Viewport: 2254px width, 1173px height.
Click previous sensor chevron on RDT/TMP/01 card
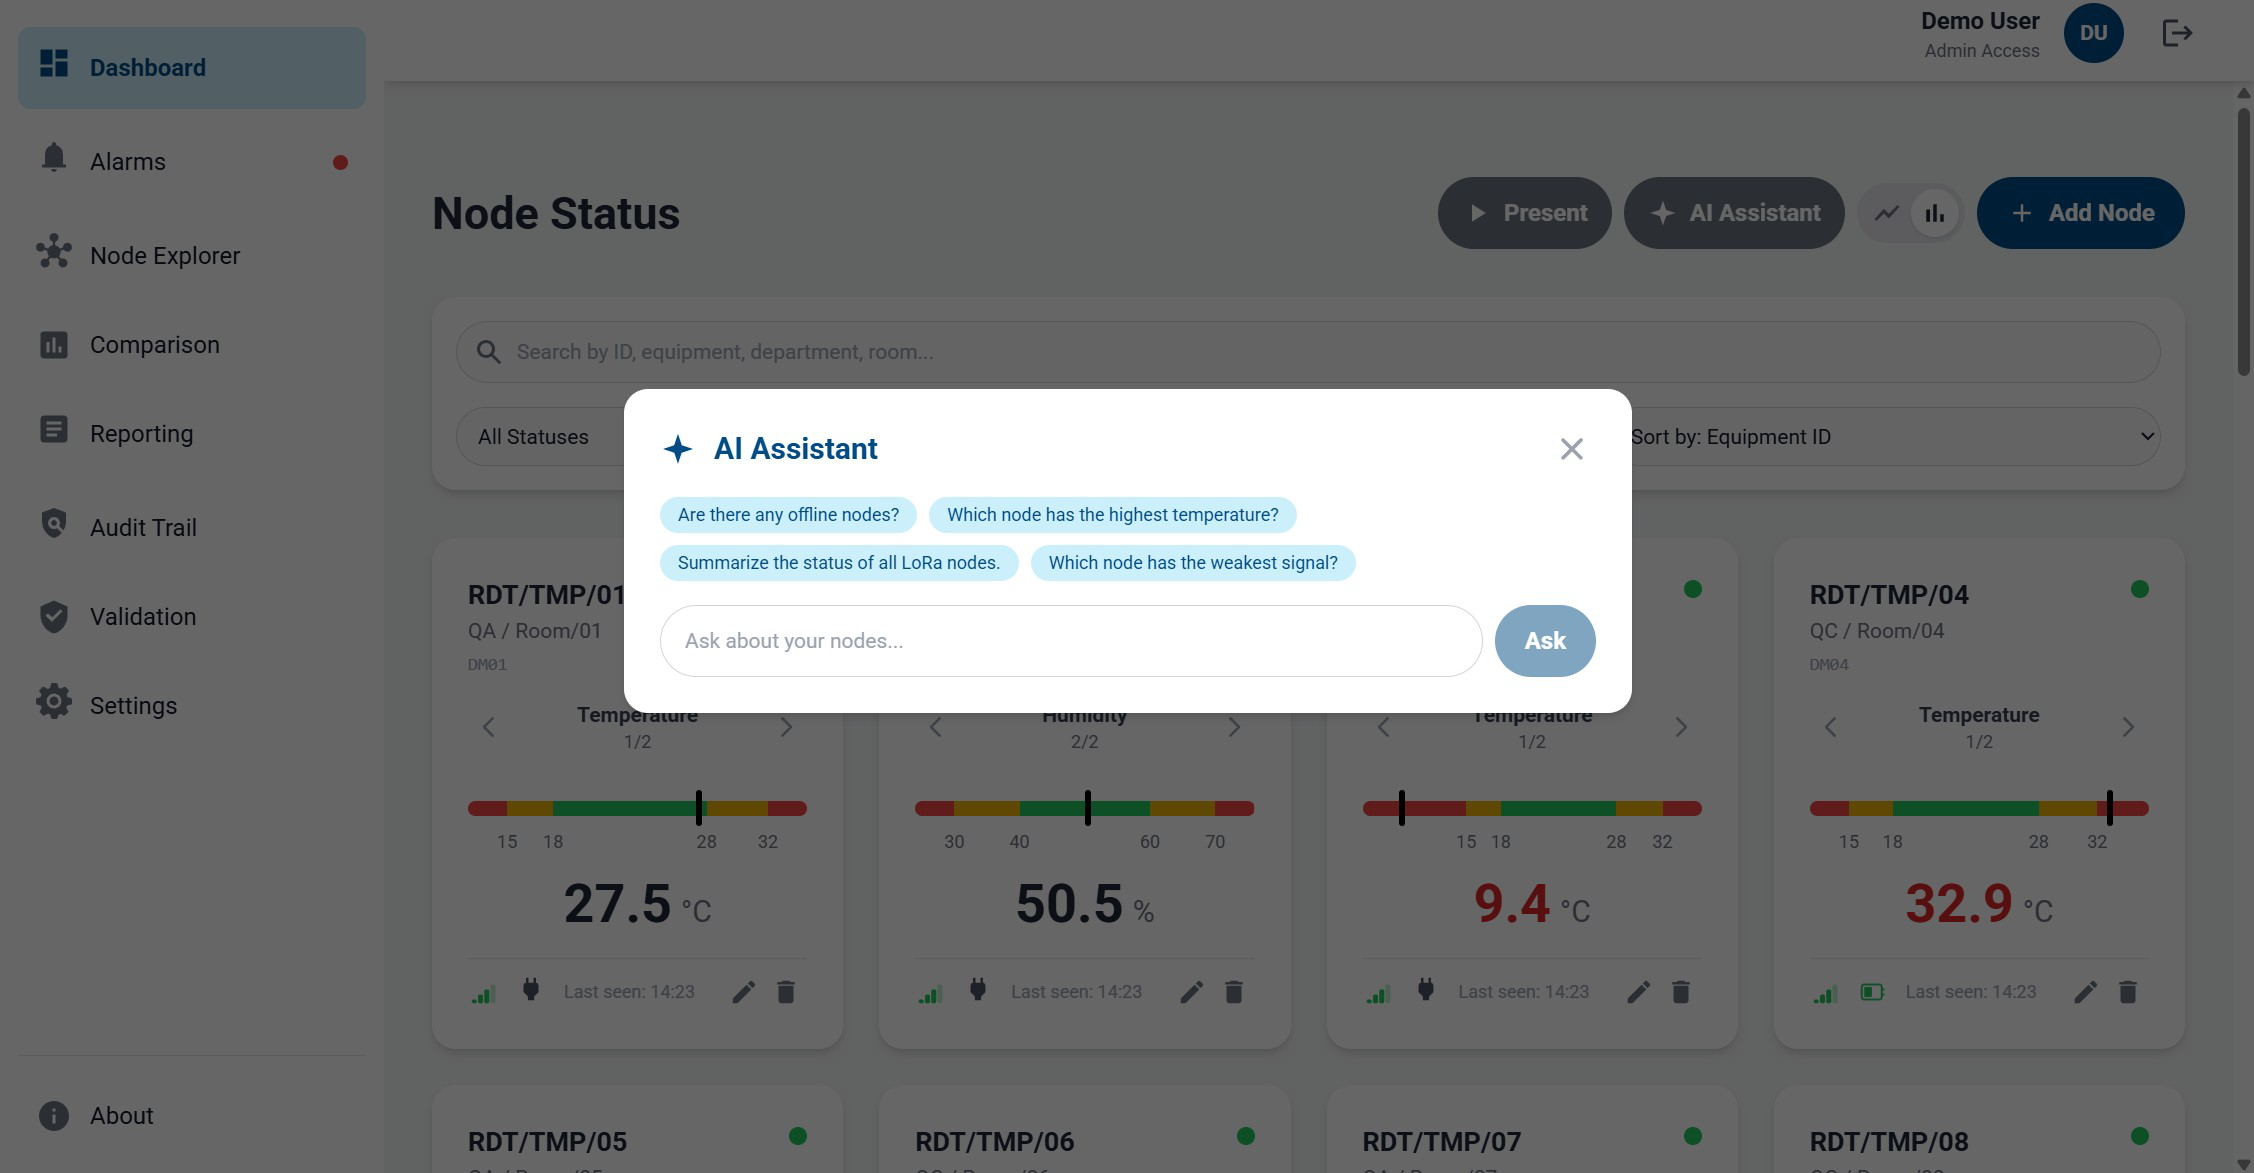(x=489, y=727)
